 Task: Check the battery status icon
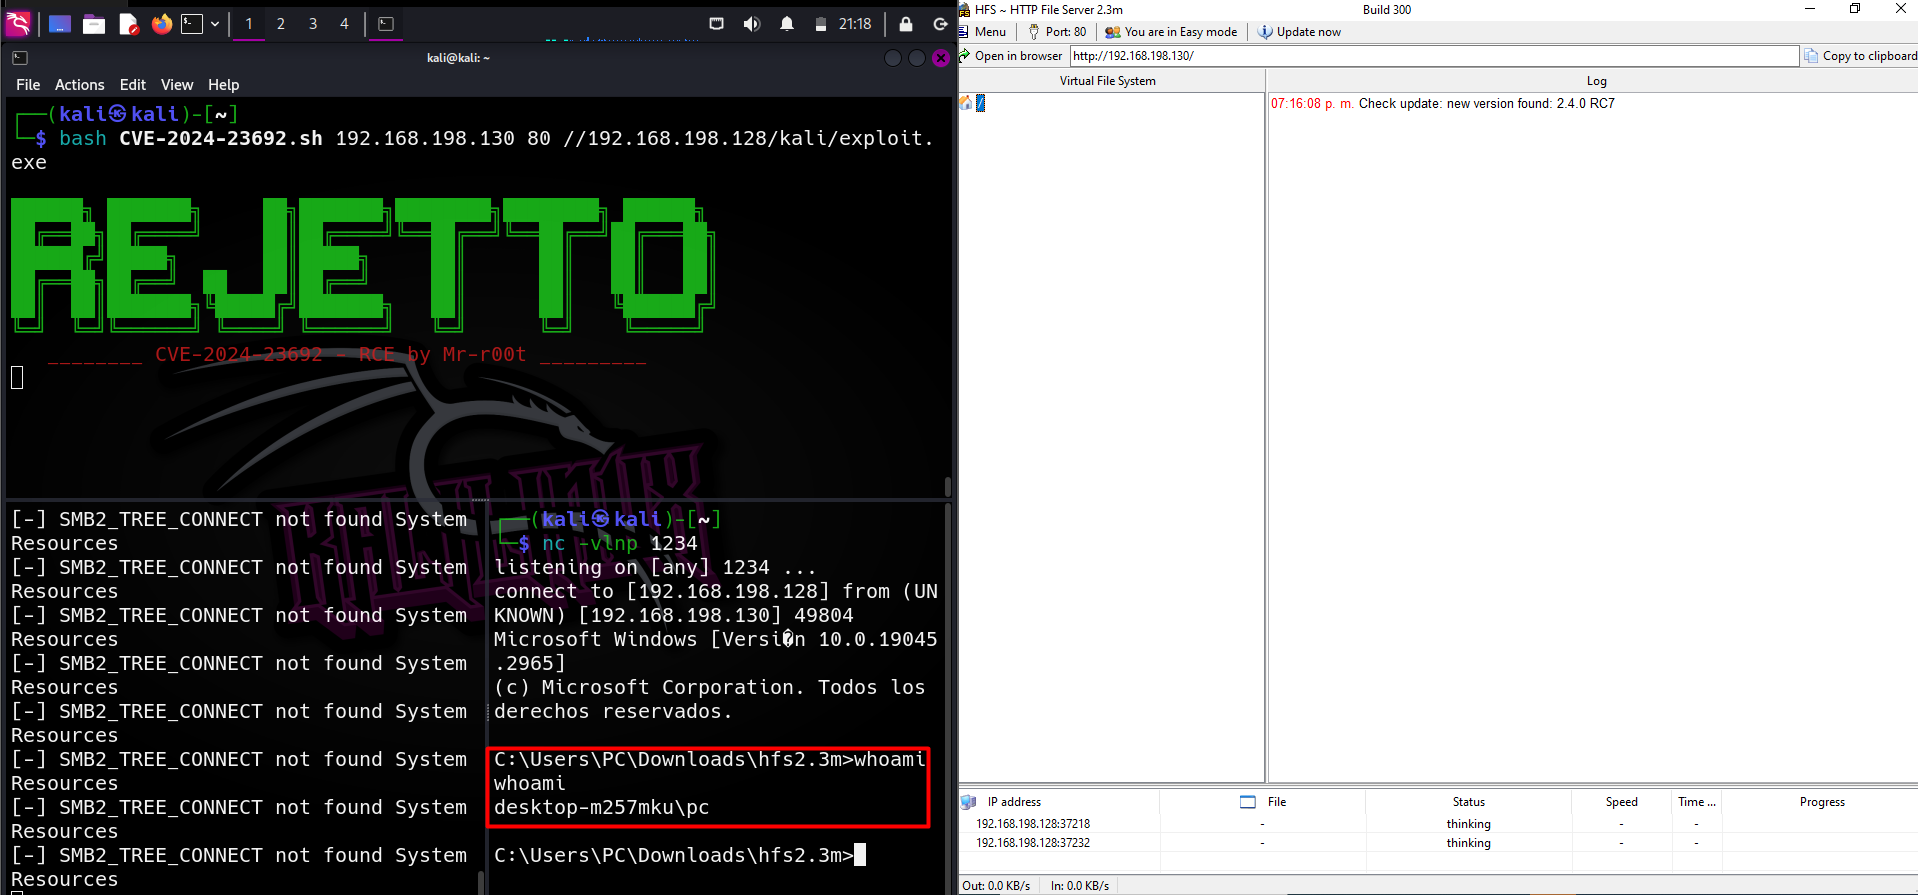point(820,24)
